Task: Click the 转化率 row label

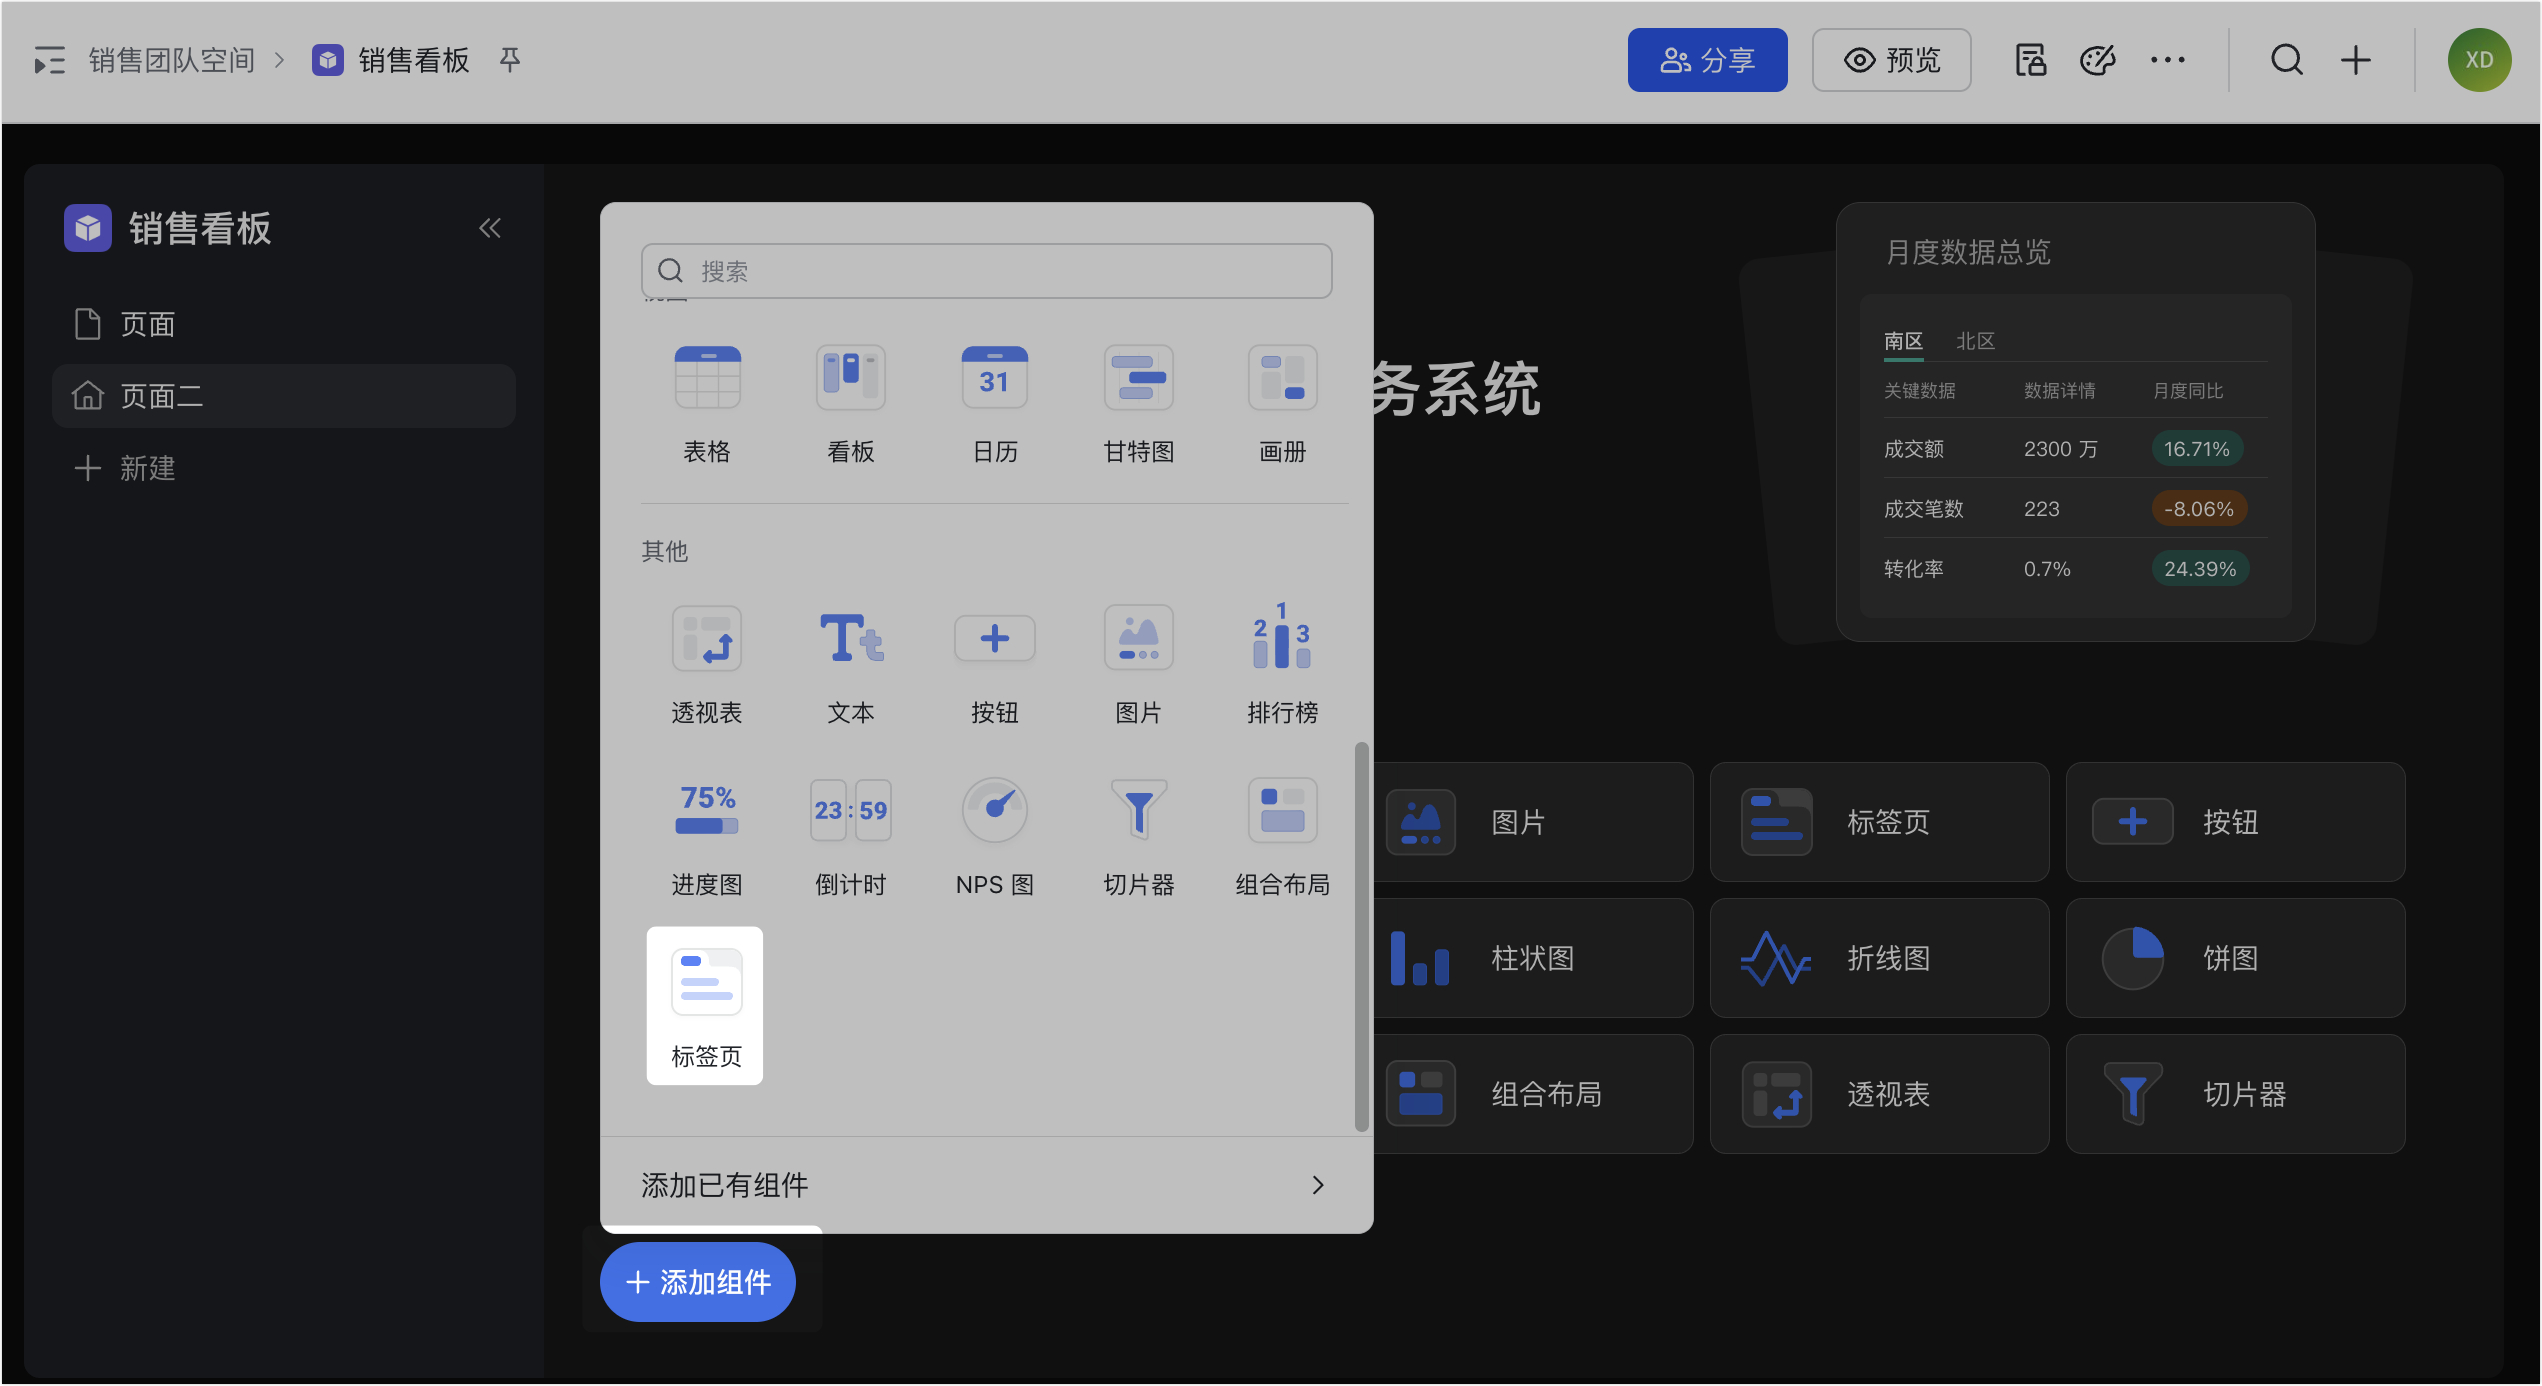Action: point(1913,569)
